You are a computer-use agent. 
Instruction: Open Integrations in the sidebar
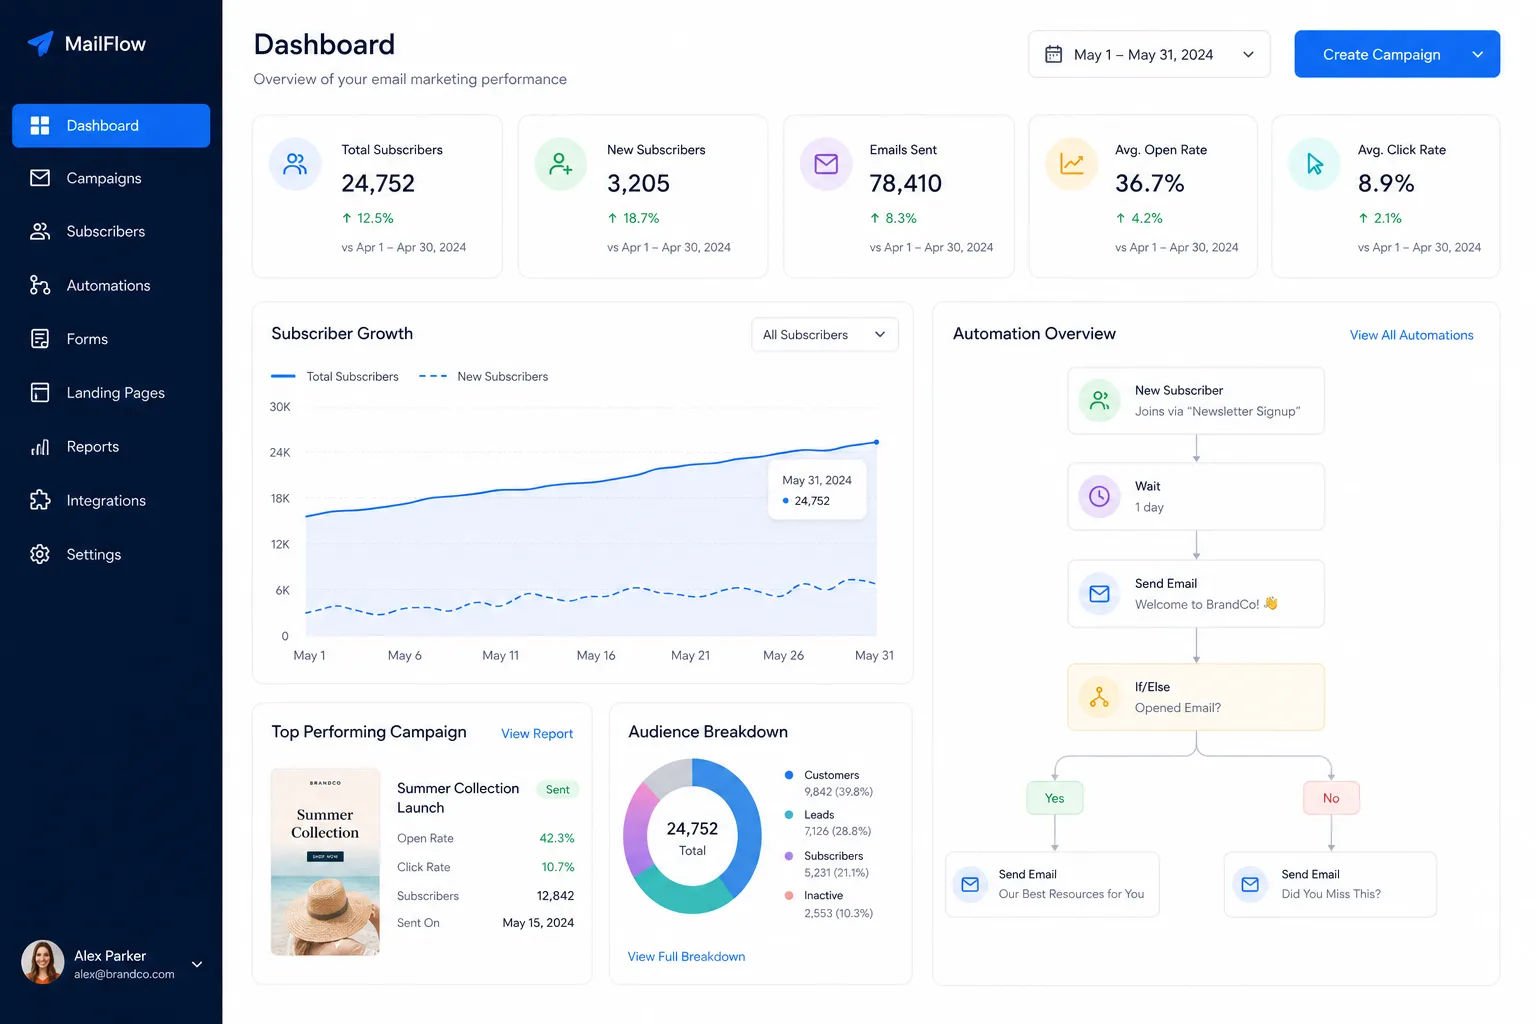click(x=111, y=500)
